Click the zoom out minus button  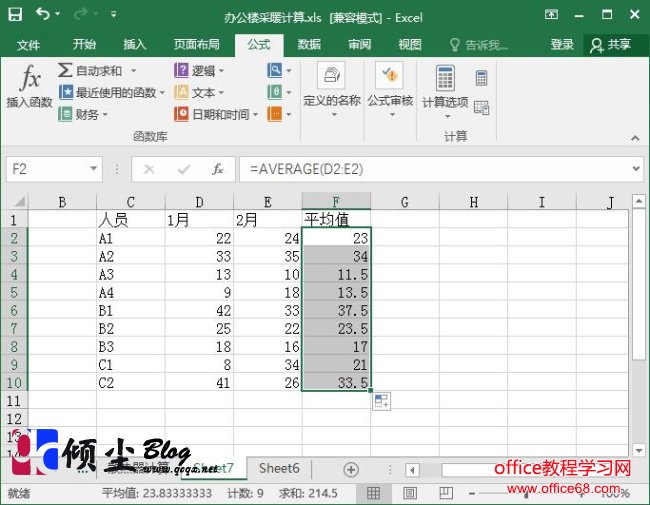pos(472,493)
